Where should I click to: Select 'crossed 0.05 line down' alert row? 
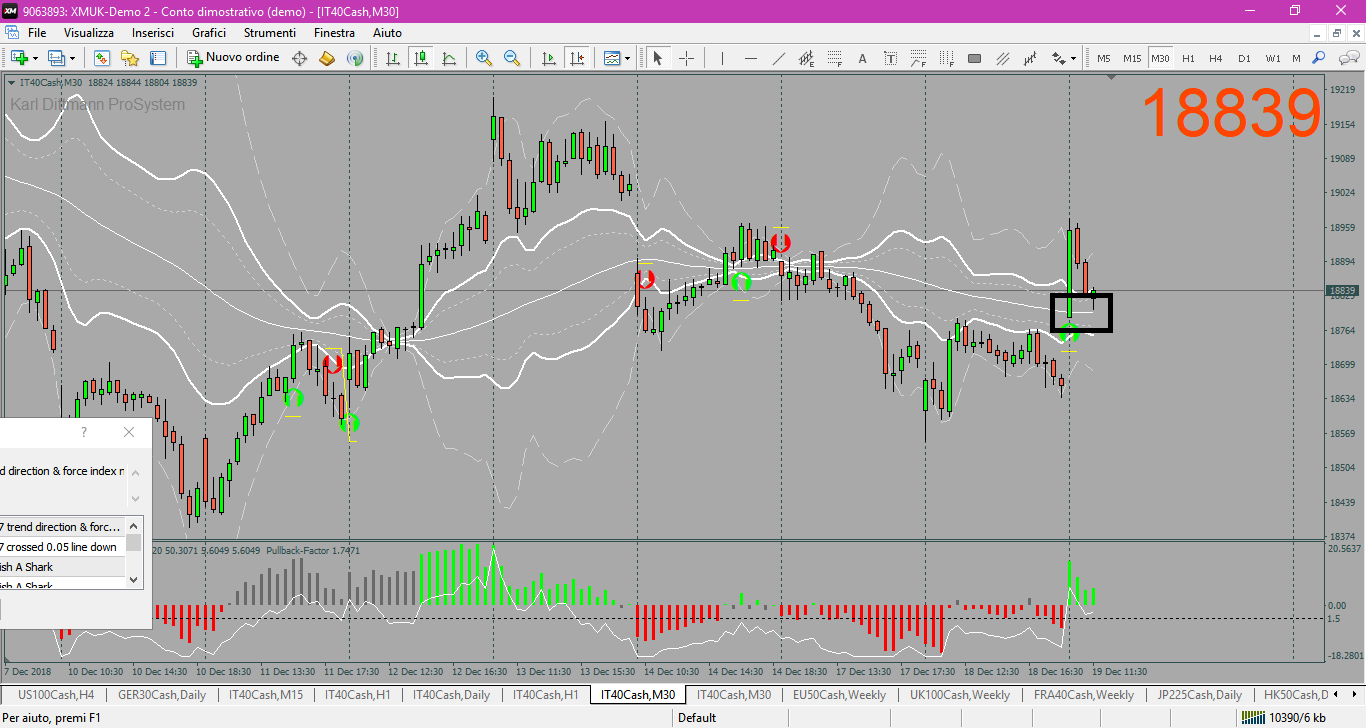[62, 547]
